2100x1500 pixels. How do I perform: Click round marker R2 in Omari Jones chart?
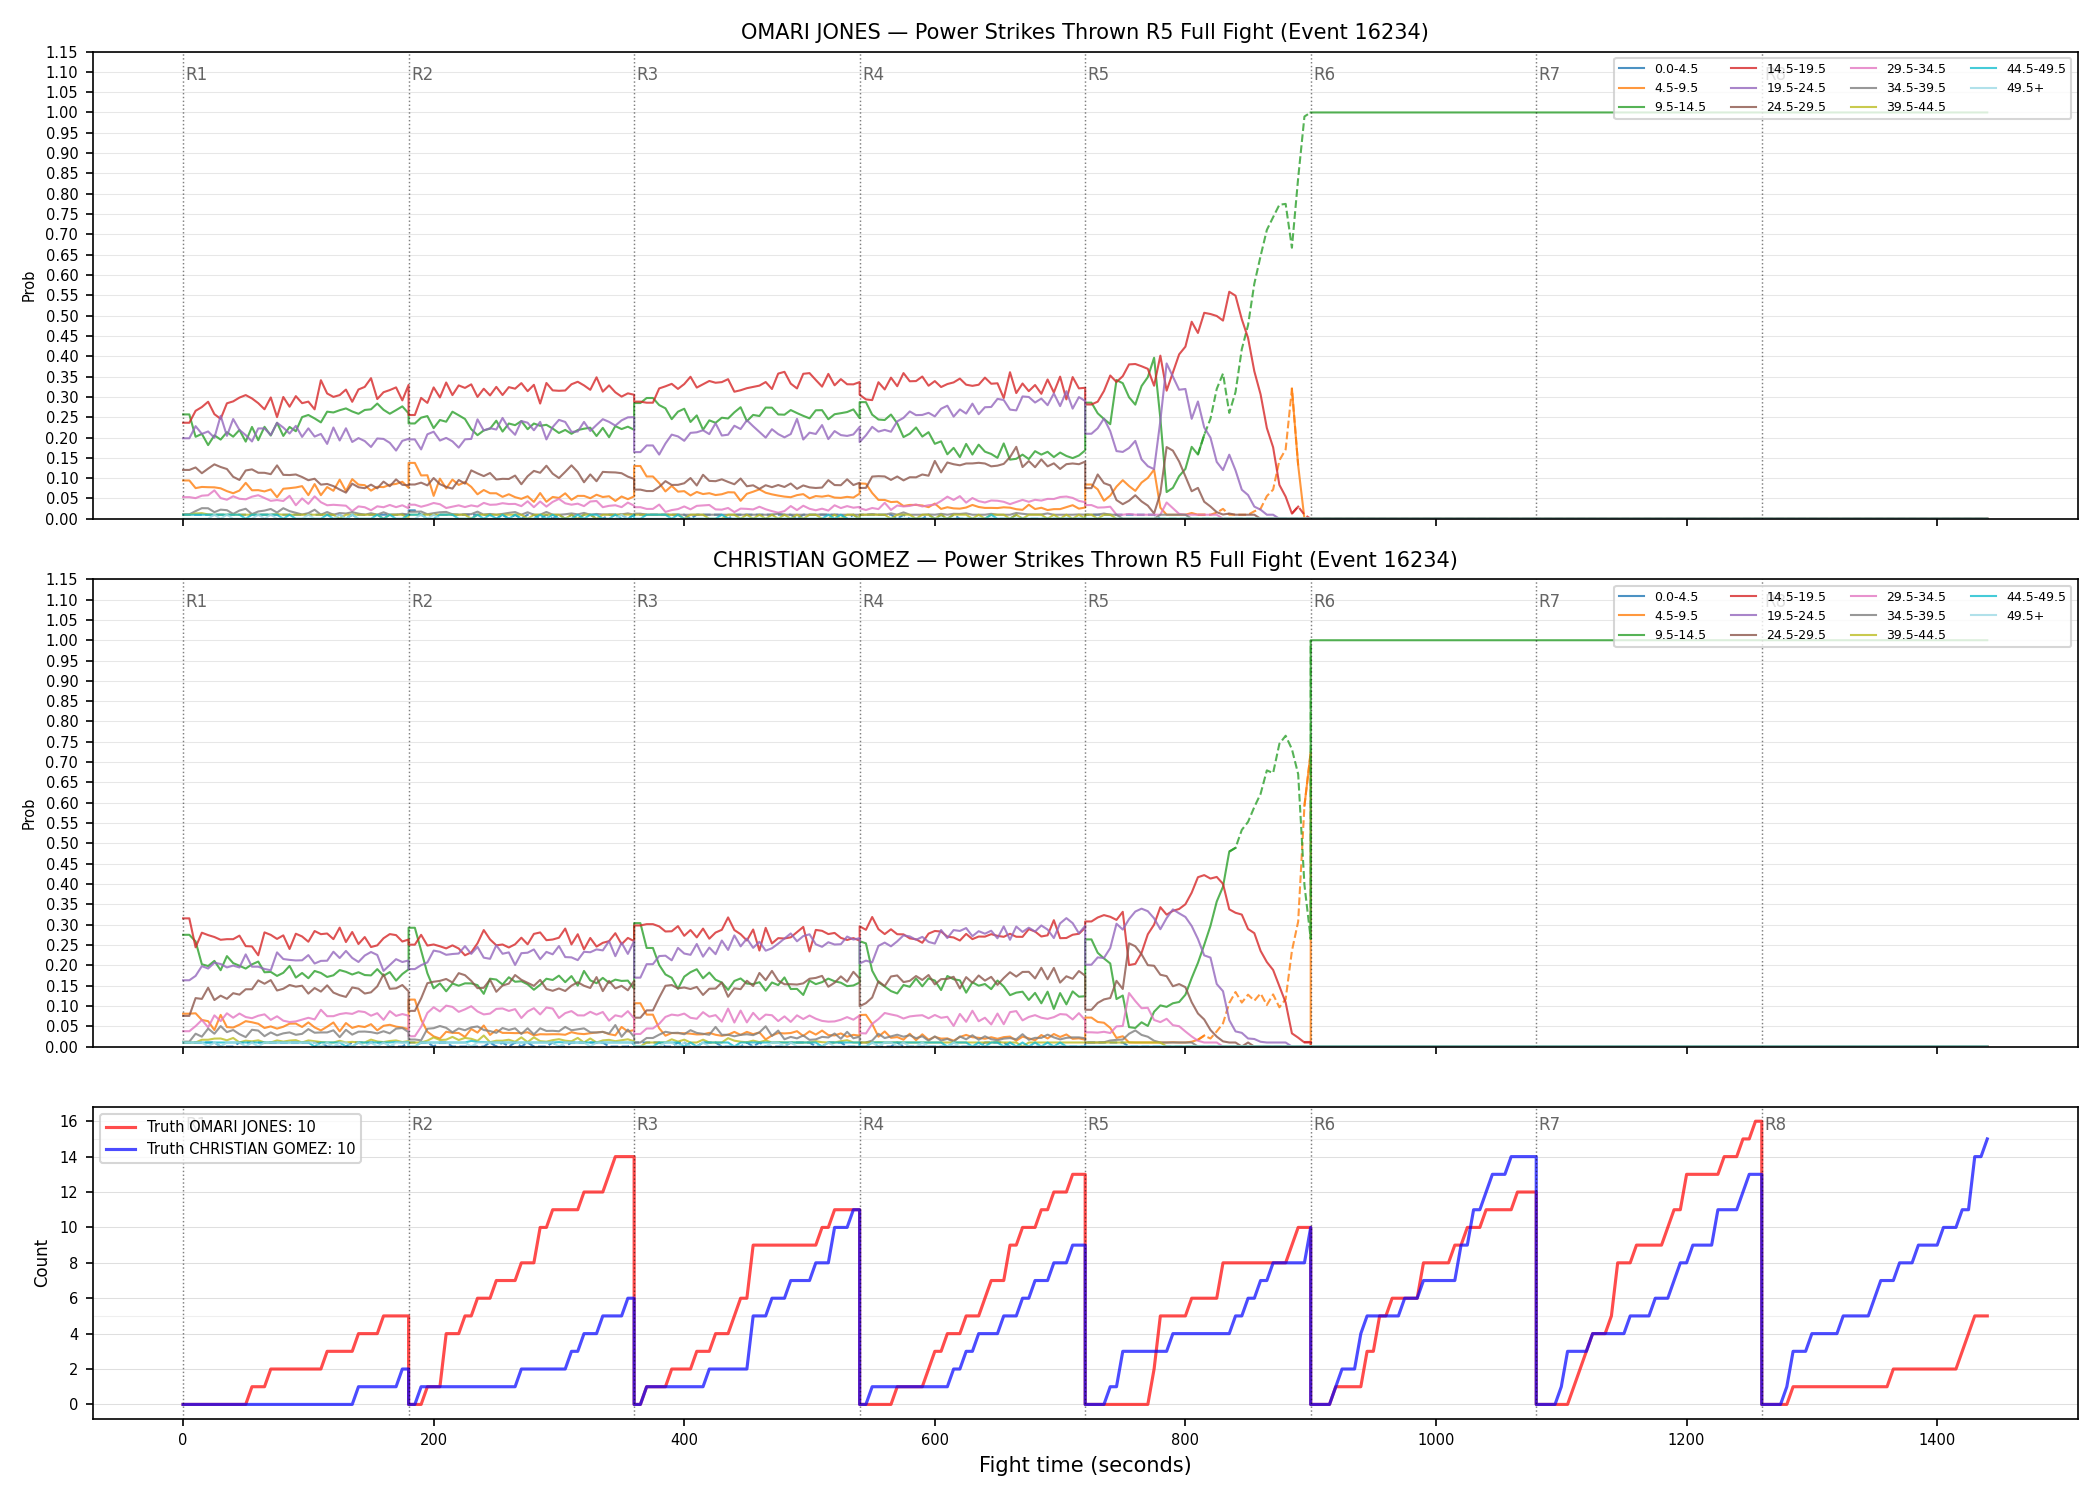click(x=422, y=74)
